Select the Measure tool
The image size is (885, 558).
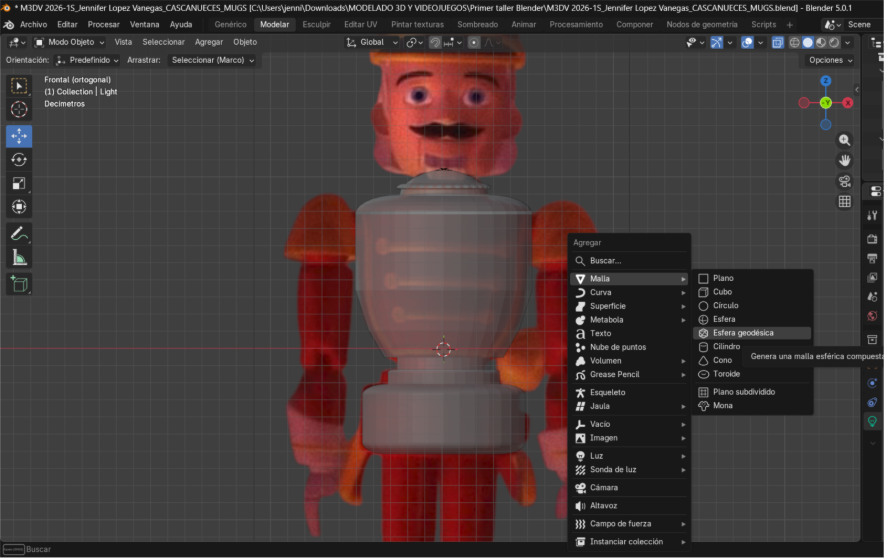pyautogui.click(x=19, y=257)
